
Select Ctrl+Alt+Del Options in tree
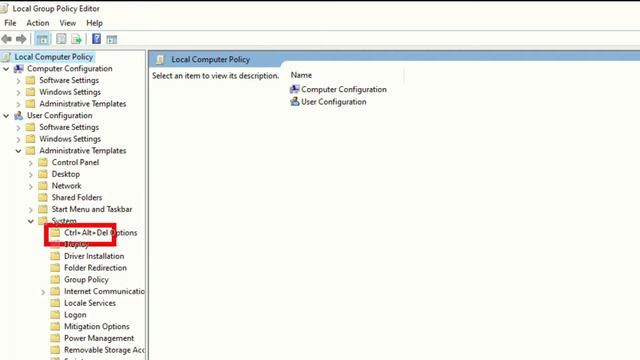coord(100,233)
